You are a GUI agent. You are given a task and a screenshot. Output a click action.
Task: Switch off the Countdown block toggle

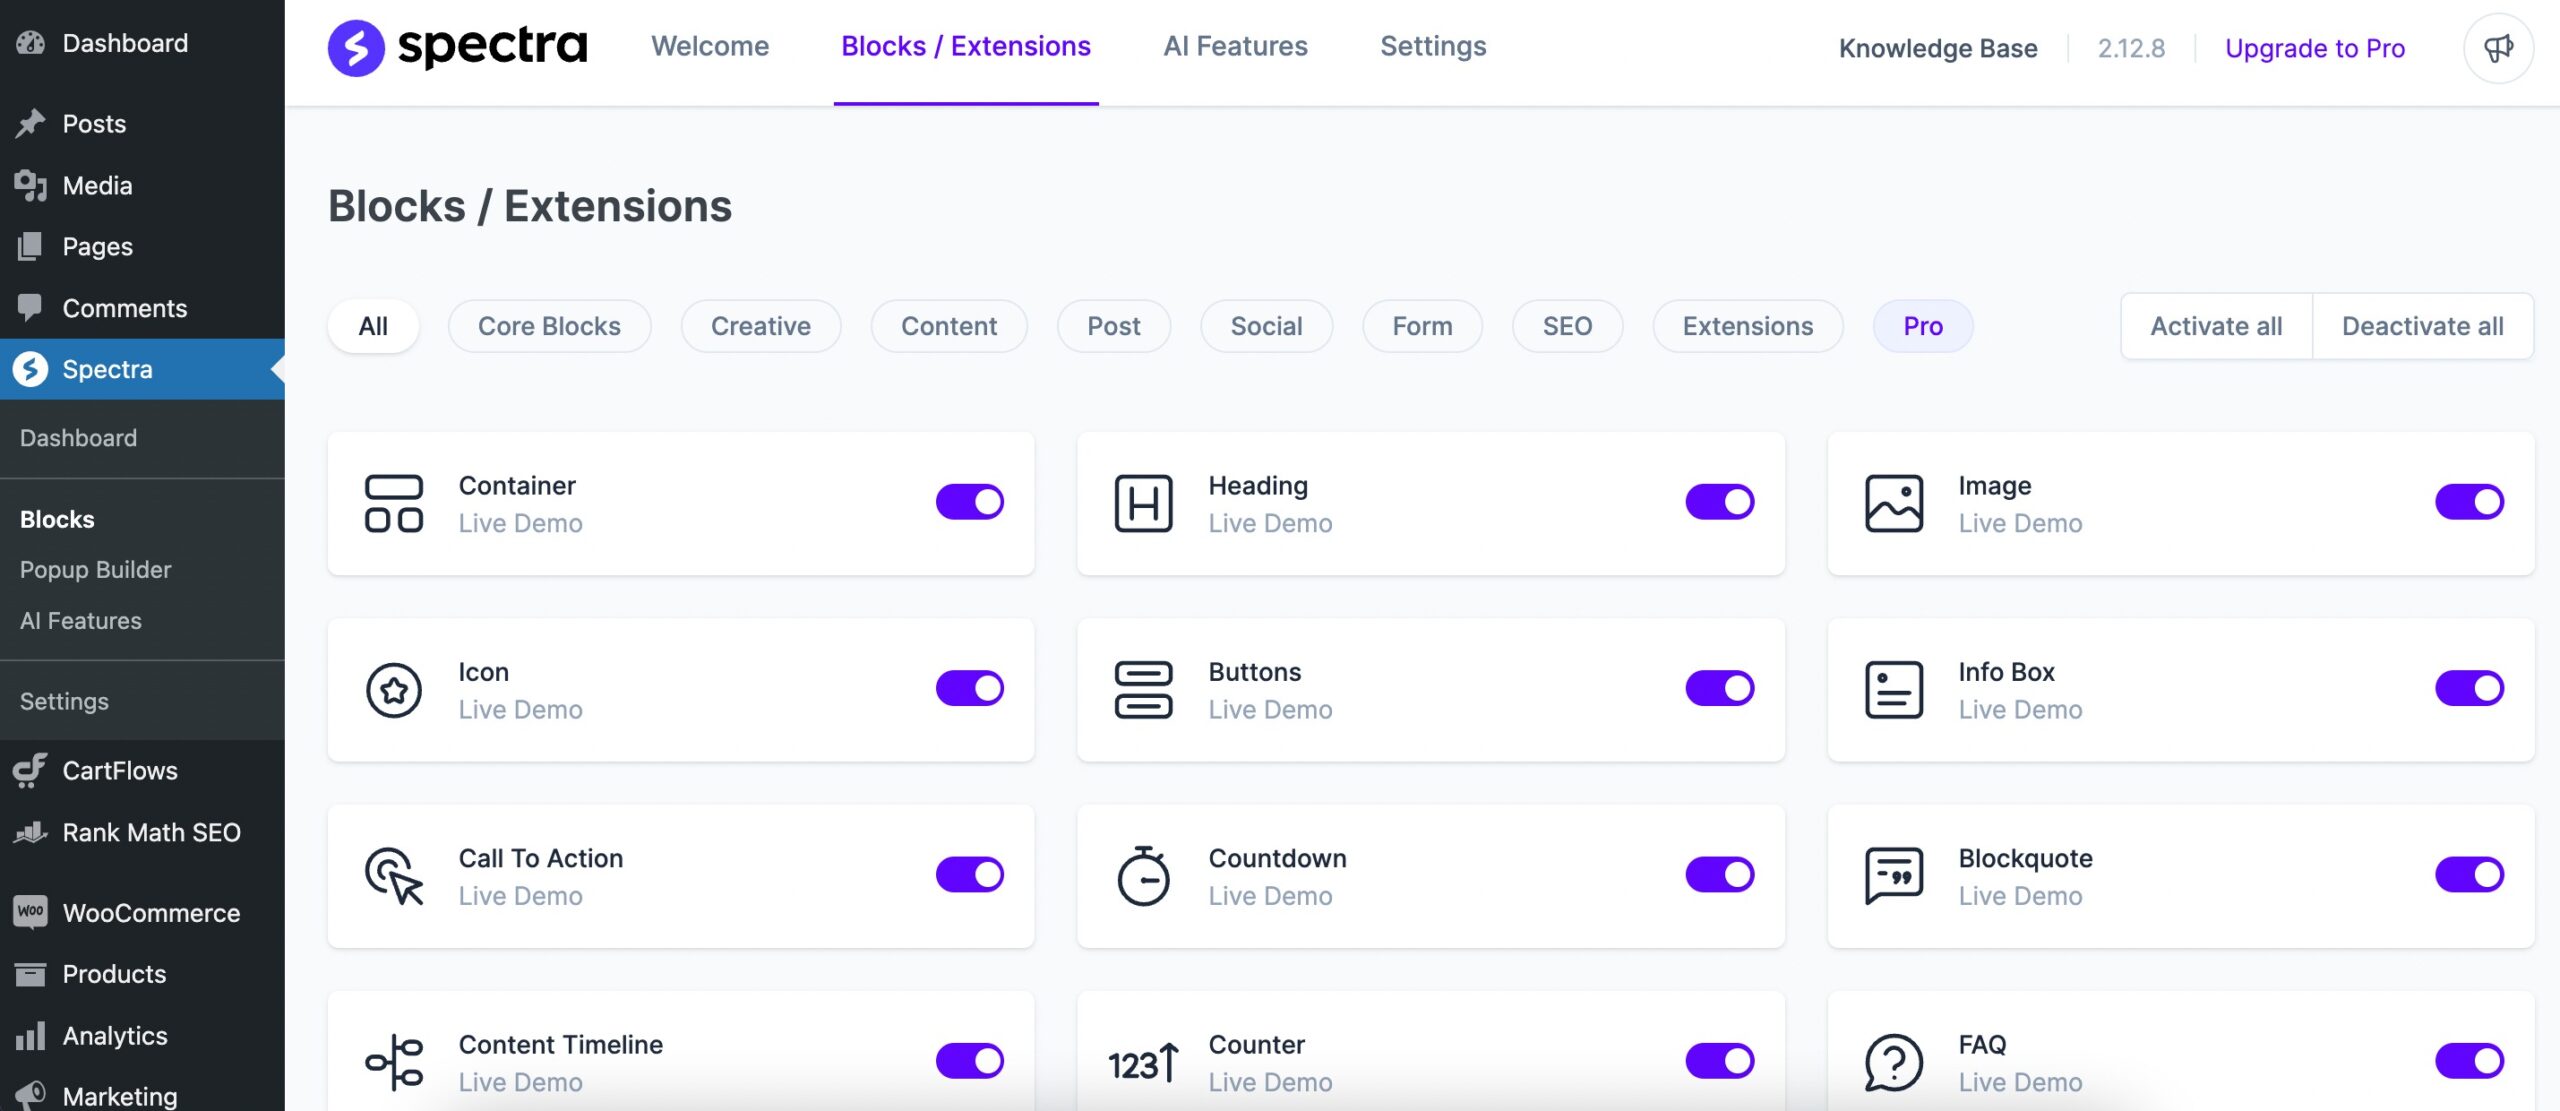[1719, 874]
